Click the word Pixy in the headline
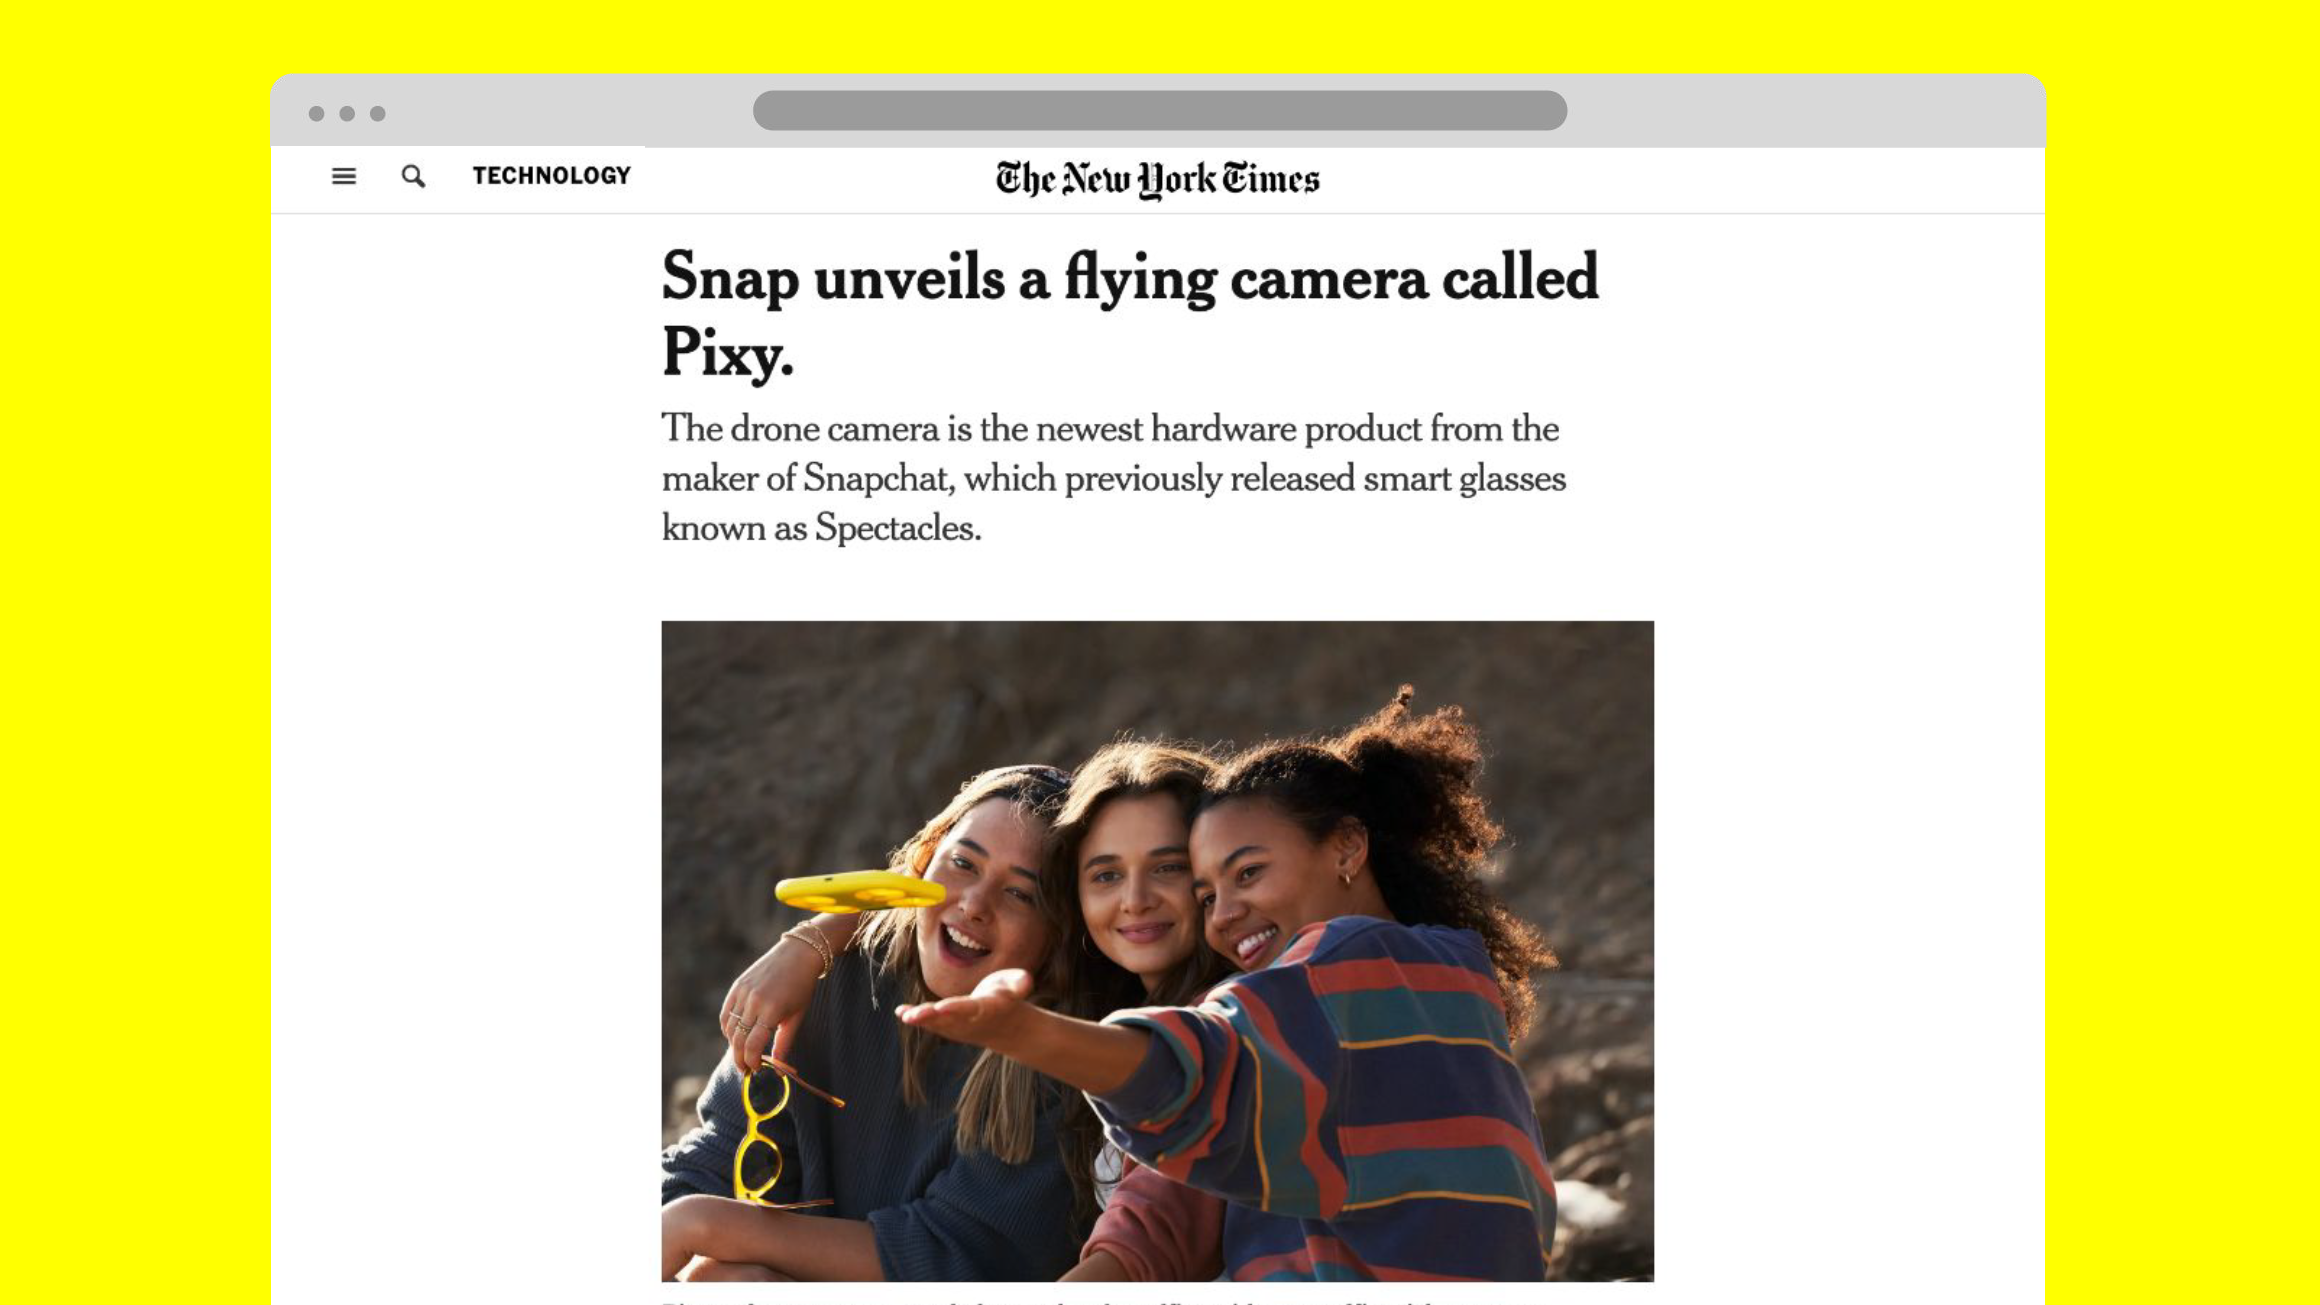 [727, 353]
